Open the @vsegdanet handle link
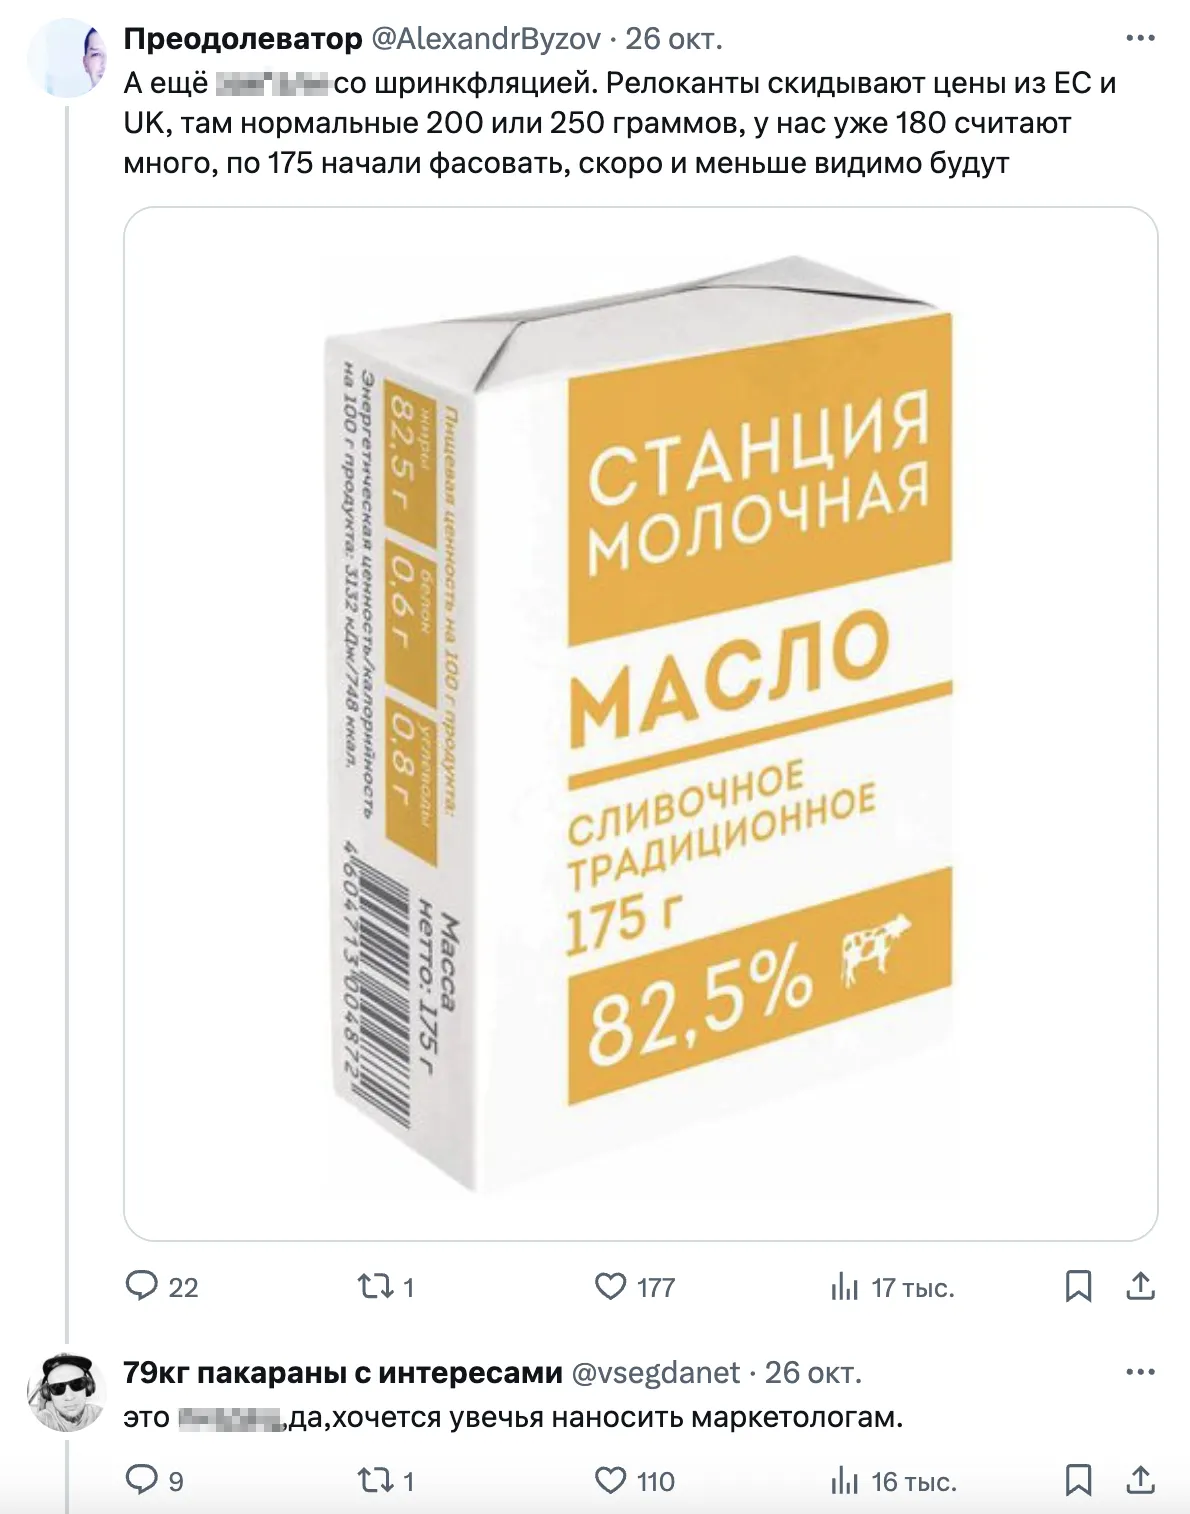Image resolution: width=1190 pixels, height=1514 pixels. (x=655, y=1372)
